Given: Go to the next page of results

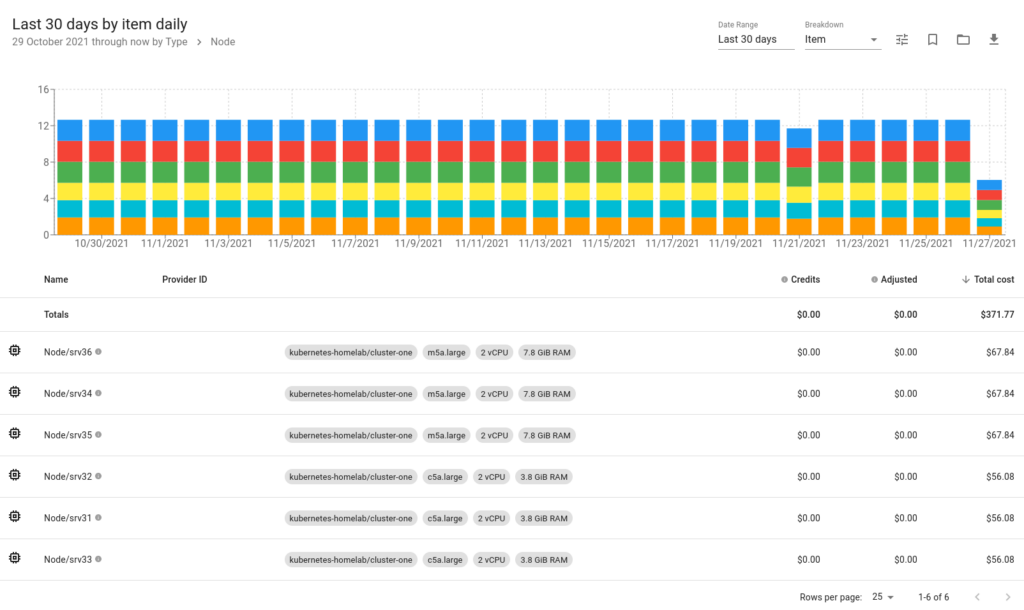Looking at the screenshot, I should point(1009,596).
